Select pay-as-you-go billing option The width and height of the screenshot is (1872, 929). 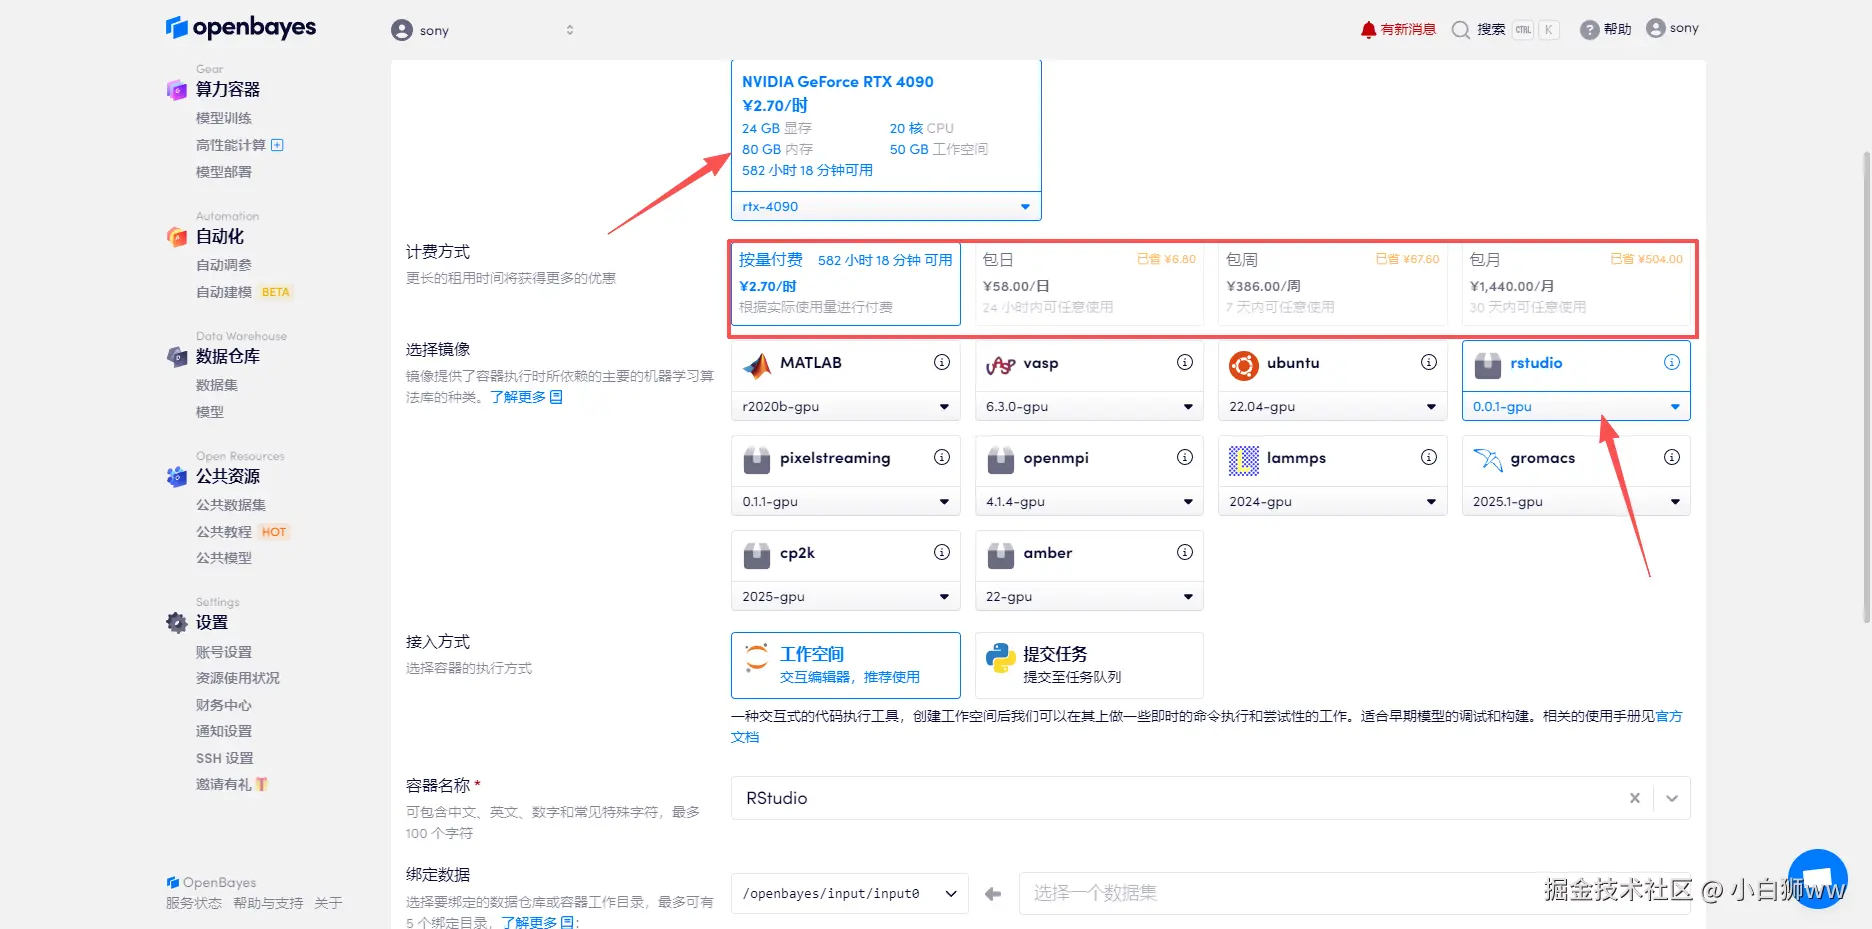click(x=846, y=284)
